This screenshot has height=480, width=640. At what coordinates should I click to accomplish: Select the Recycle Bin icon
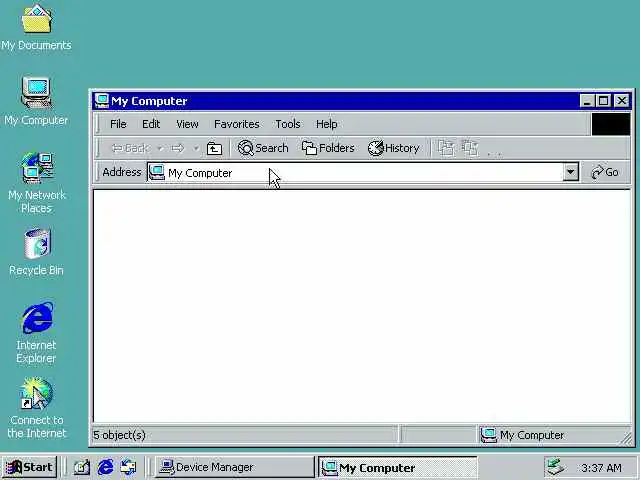pyautogui.click(x=36, y=252)
